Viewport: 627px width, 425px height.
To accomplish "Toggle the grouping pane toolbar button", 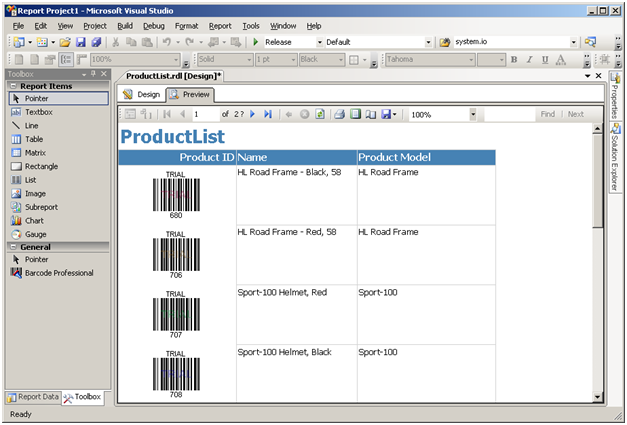I will pyautogui.click(x=66, y=60).
